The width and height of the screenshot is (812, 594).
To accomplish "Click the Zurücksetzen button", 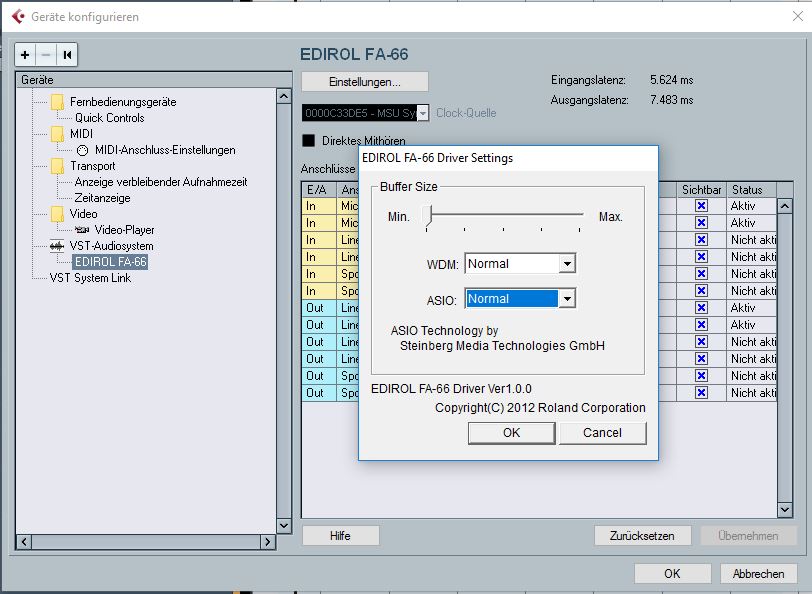I will click(x=642, y=535).
